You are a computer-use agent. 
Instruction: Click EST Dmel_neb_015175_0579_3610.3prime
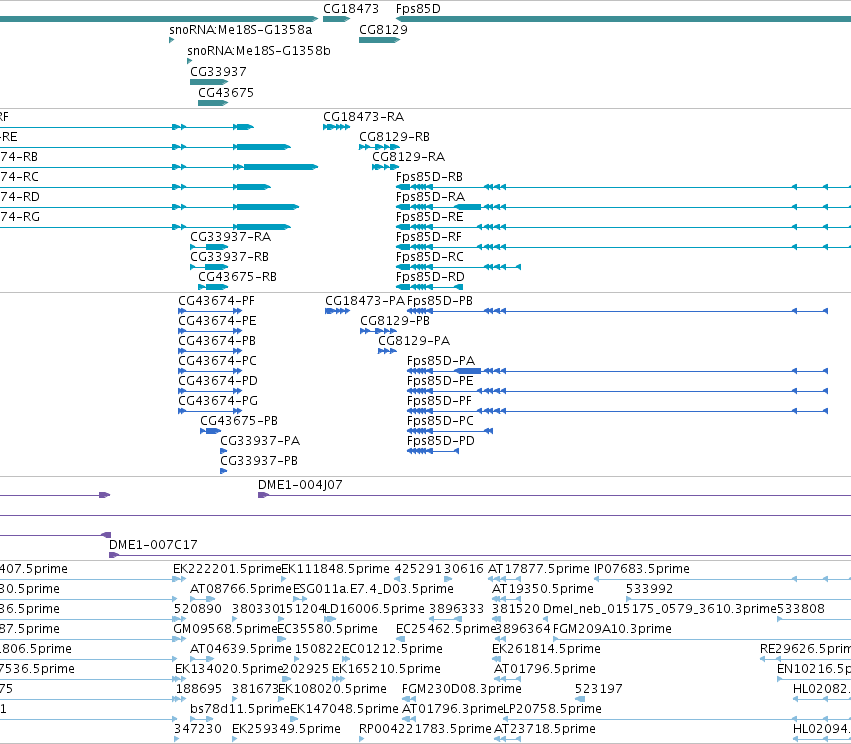tap(660, 609)
